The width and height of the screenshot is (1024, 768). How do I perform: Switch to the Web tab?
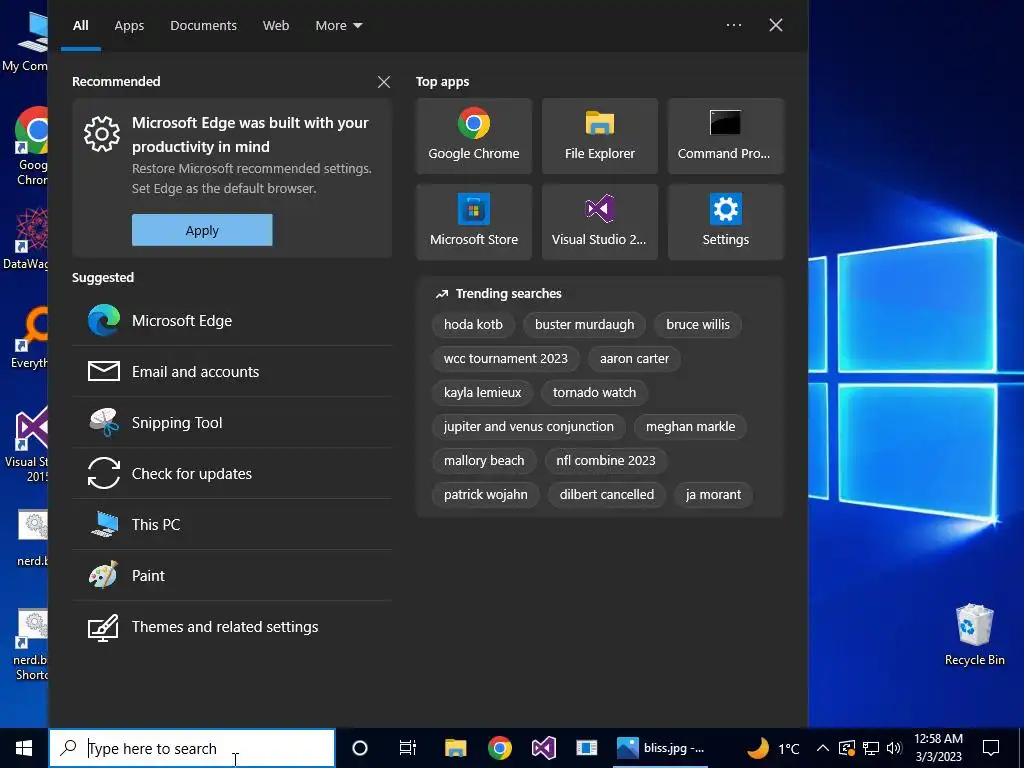point(276,25)
